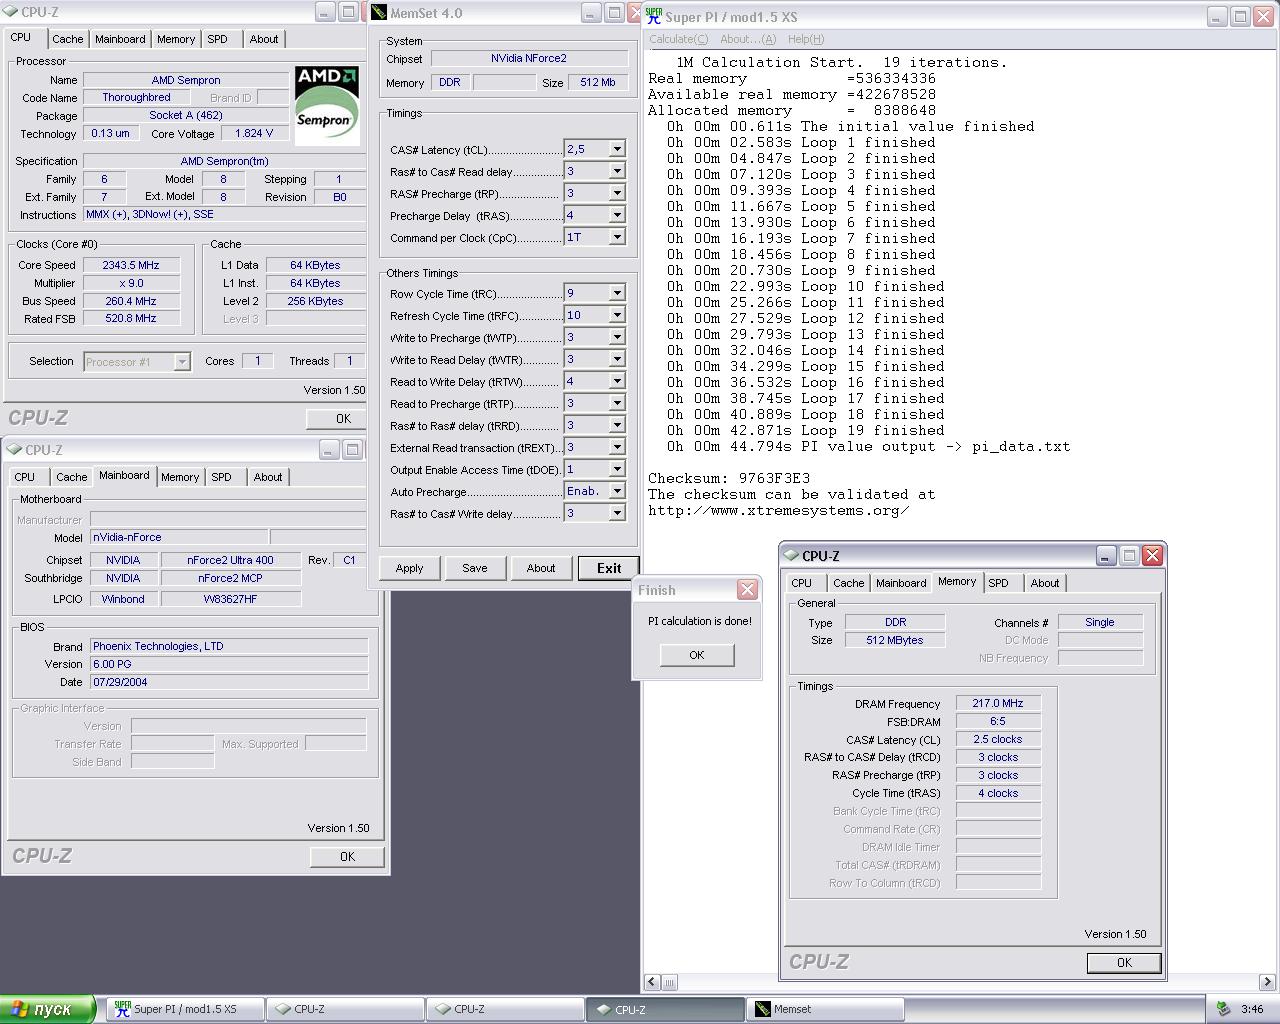Screen dimensions: 1280x1024
Task: Open the Precharge Delay (tRAS) dropdown
Action: coord(617,215)
